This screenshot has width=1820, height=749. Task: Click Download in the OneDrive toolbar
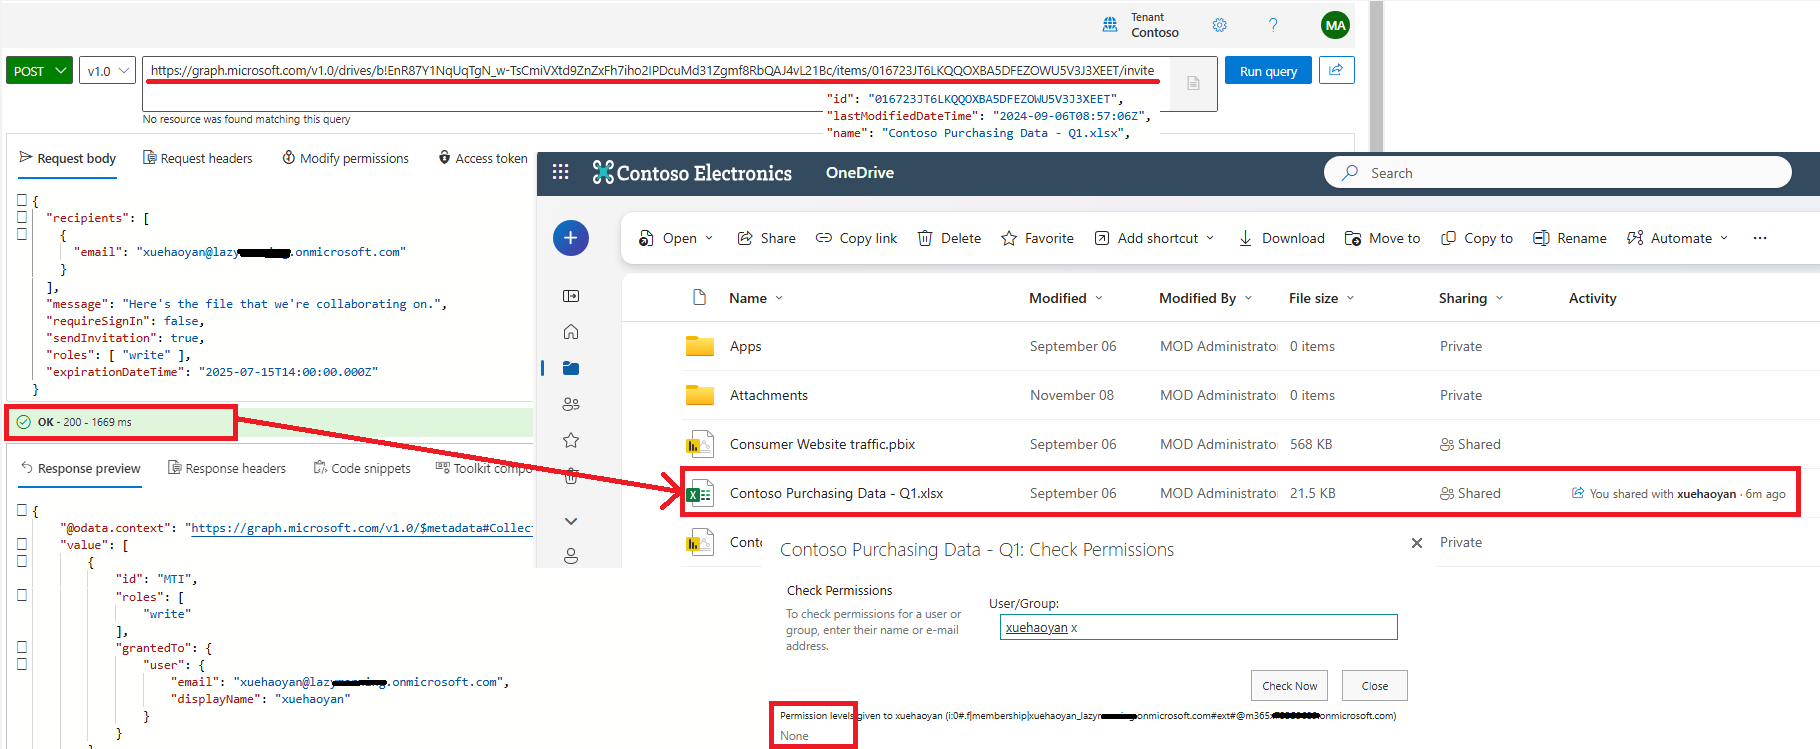click(x=1282, y=238)
